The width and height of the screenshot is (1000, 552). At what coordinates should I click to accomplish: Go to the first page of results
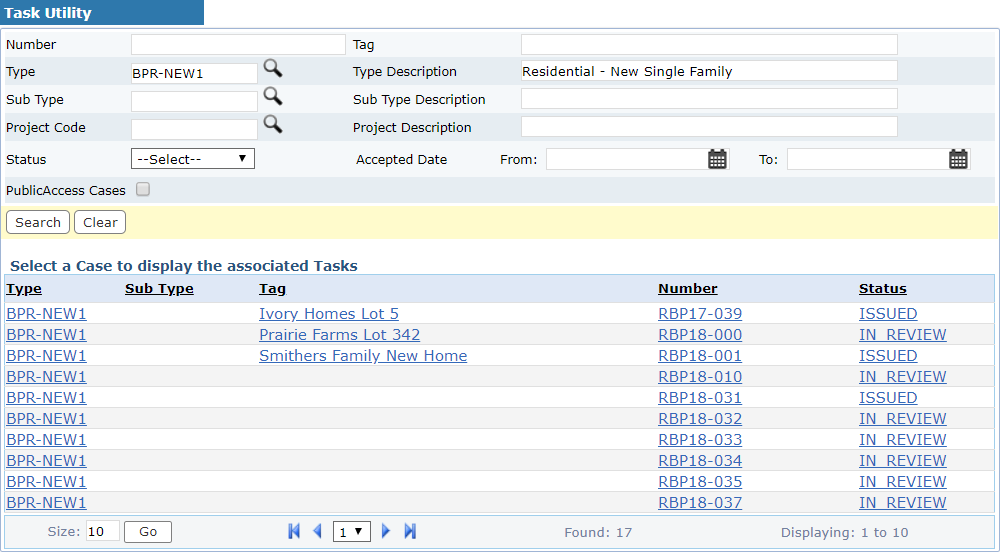294,532
